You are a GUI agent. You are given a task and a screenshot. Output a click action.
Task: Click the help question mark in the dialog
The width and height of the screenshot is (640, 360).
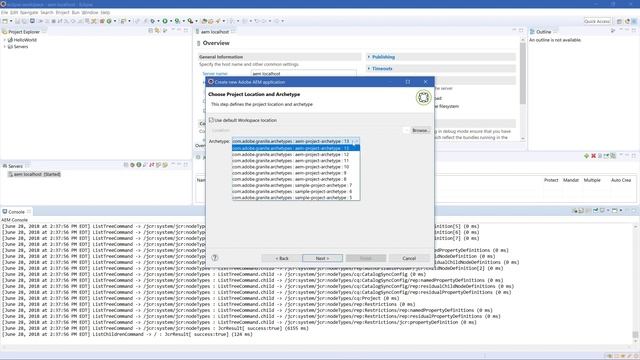(215, 258)
